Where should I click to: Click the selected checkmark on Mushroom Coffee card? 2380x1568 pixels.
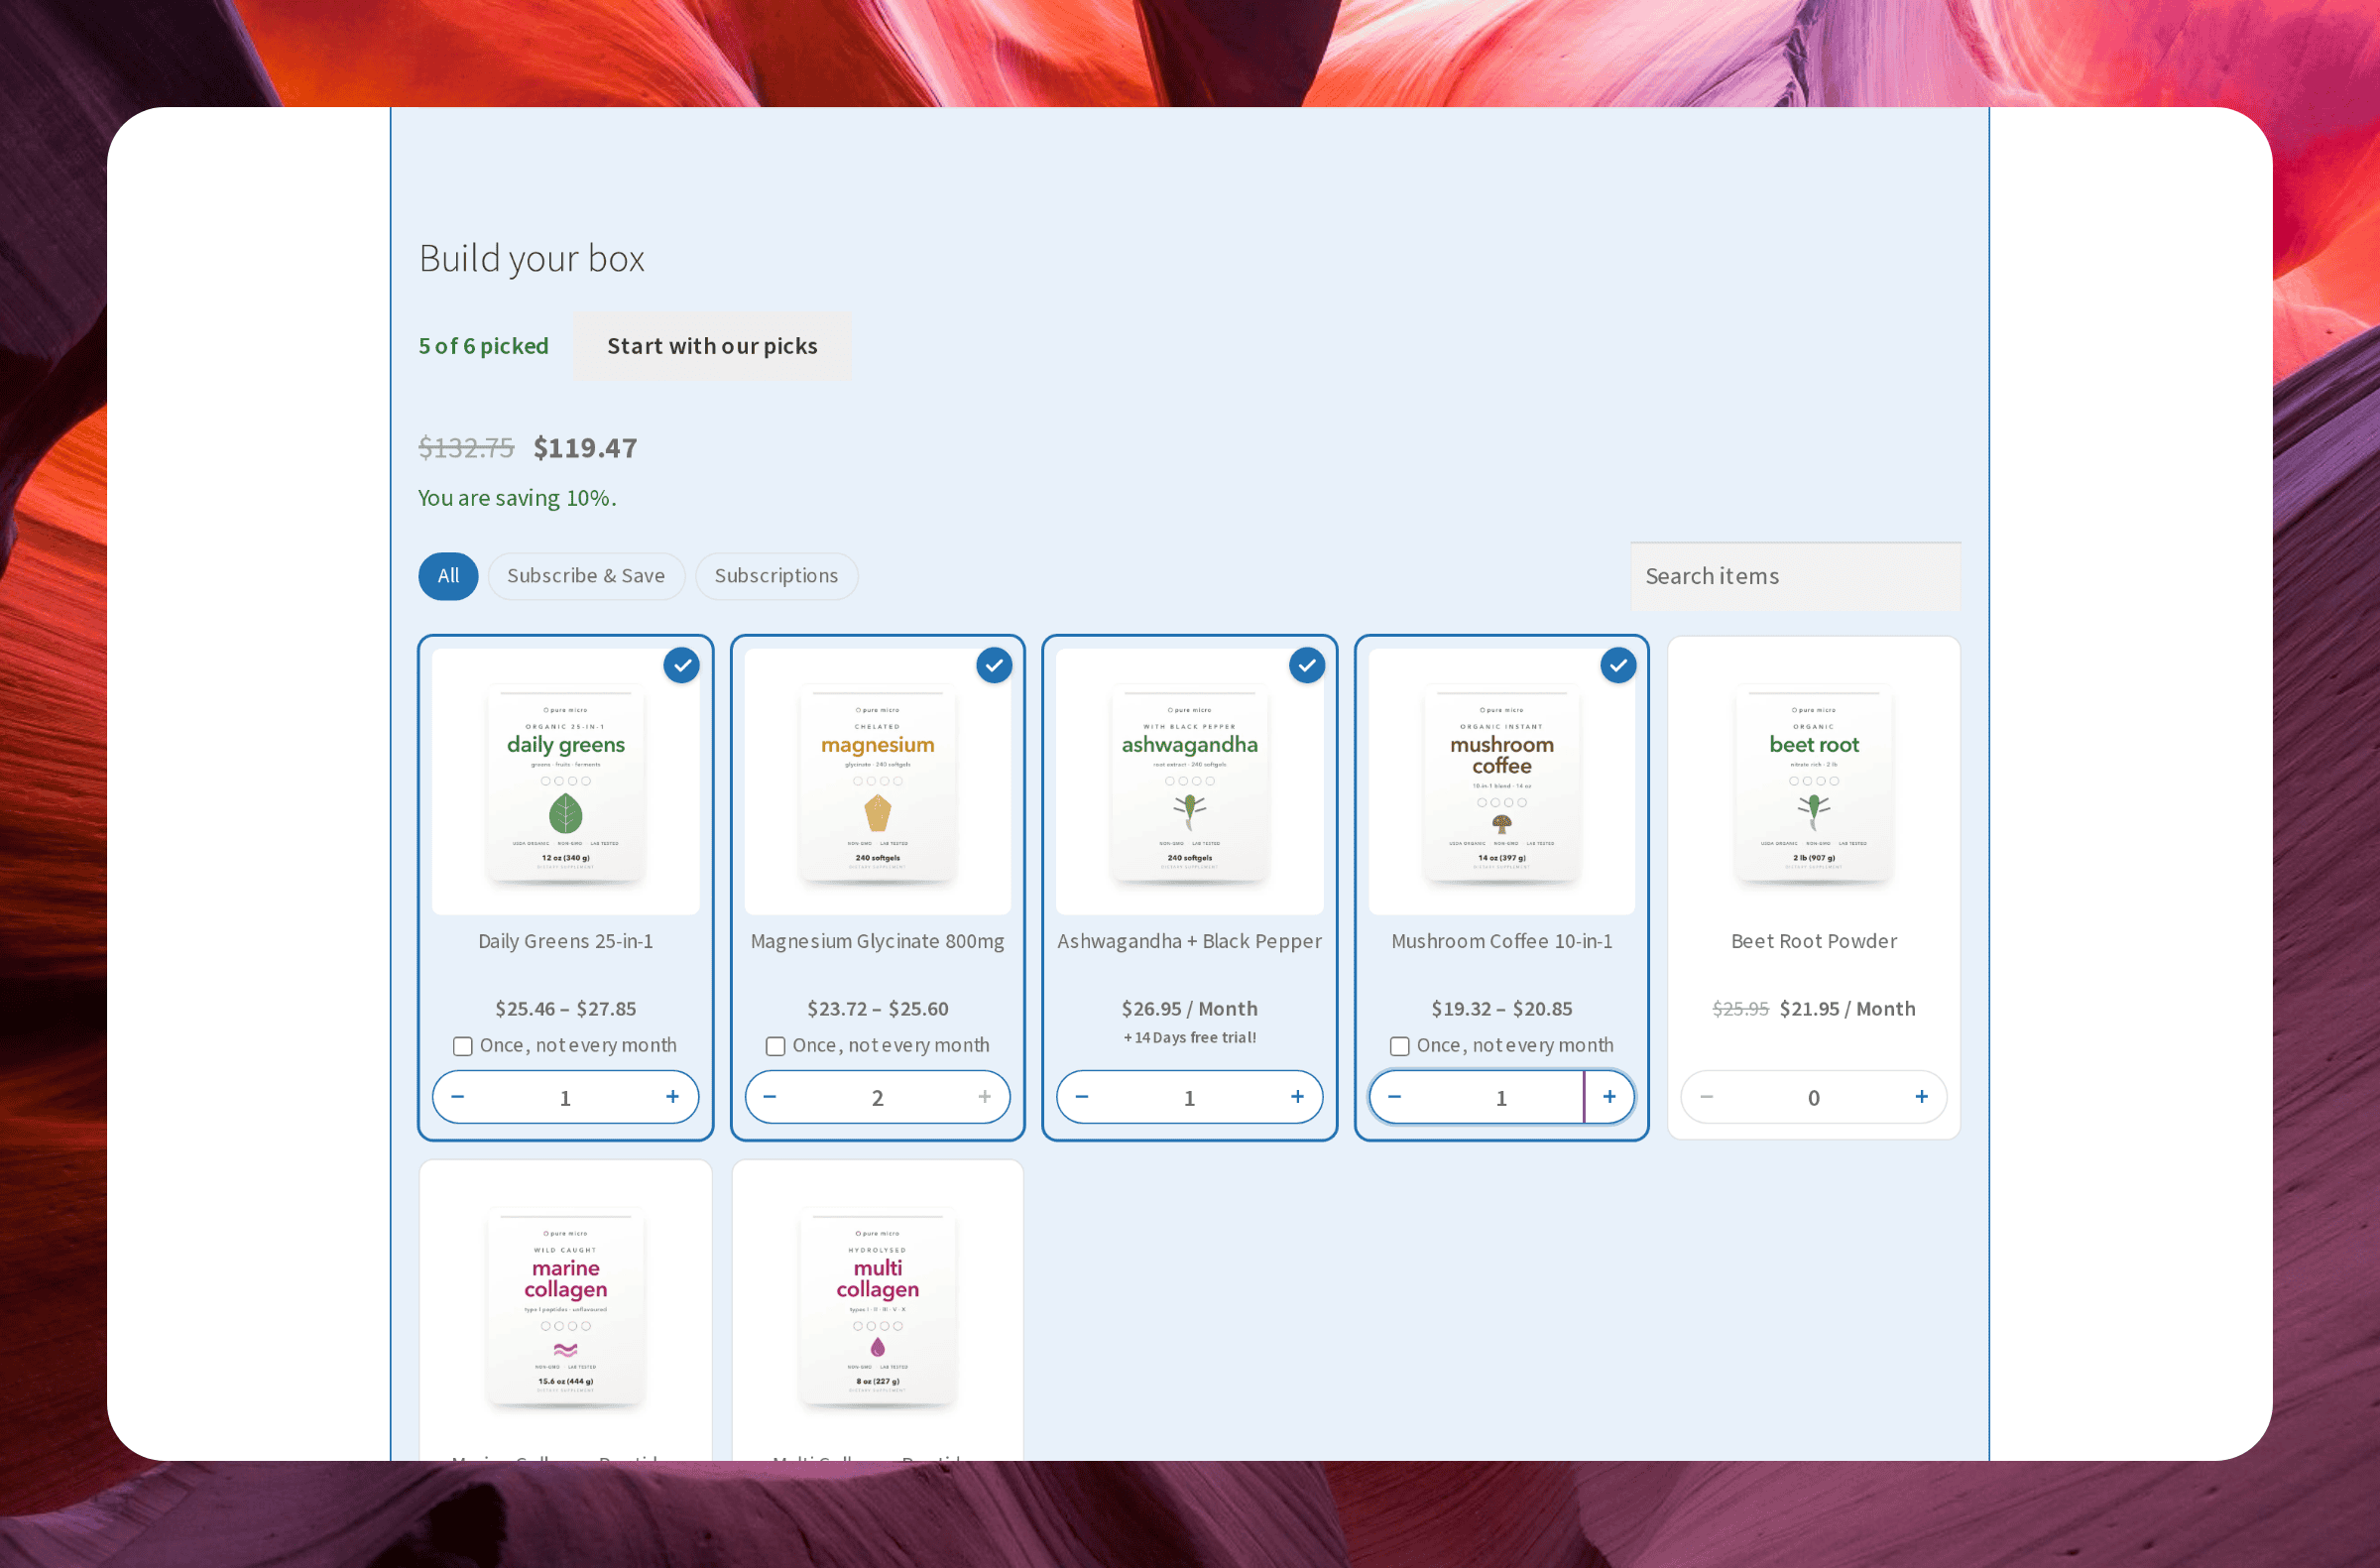click(1618, 666)
